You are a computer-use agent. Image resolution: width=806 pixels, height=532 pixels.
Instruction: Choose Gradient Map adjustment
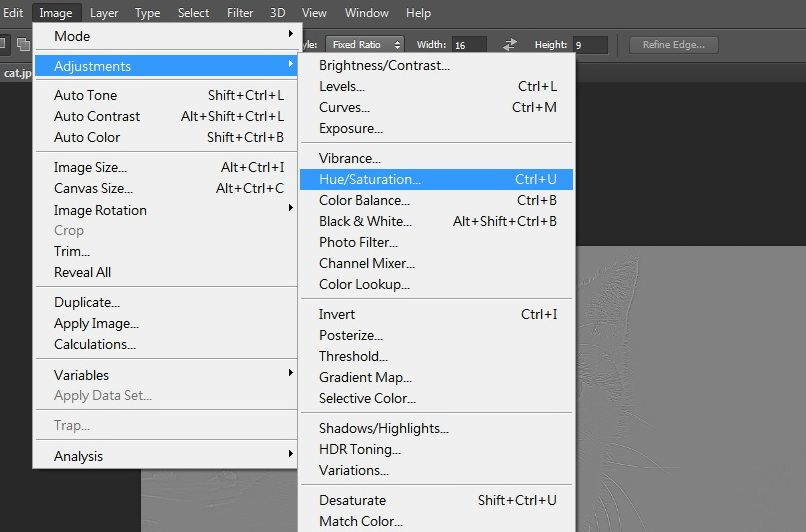[436, 377]
